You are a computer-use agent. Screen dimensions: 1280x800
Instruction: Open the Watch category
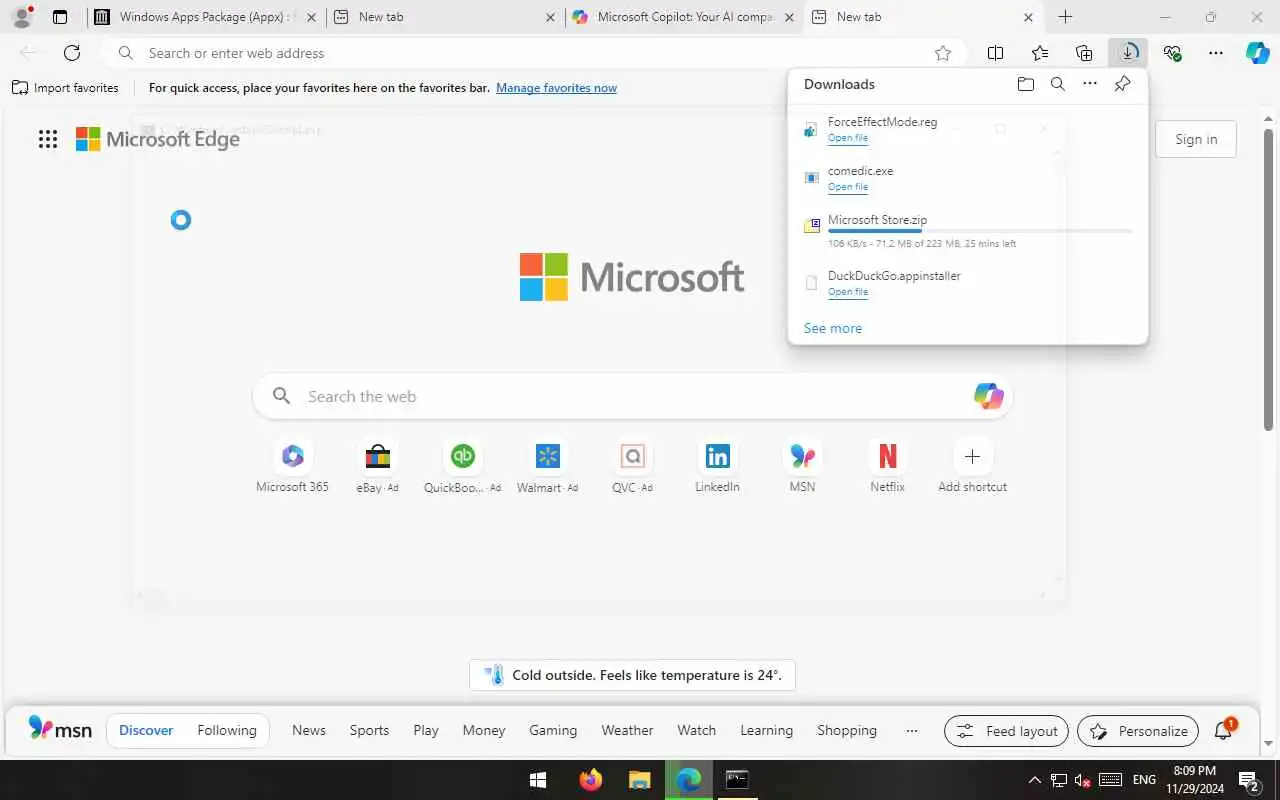(x=697, y=731)
